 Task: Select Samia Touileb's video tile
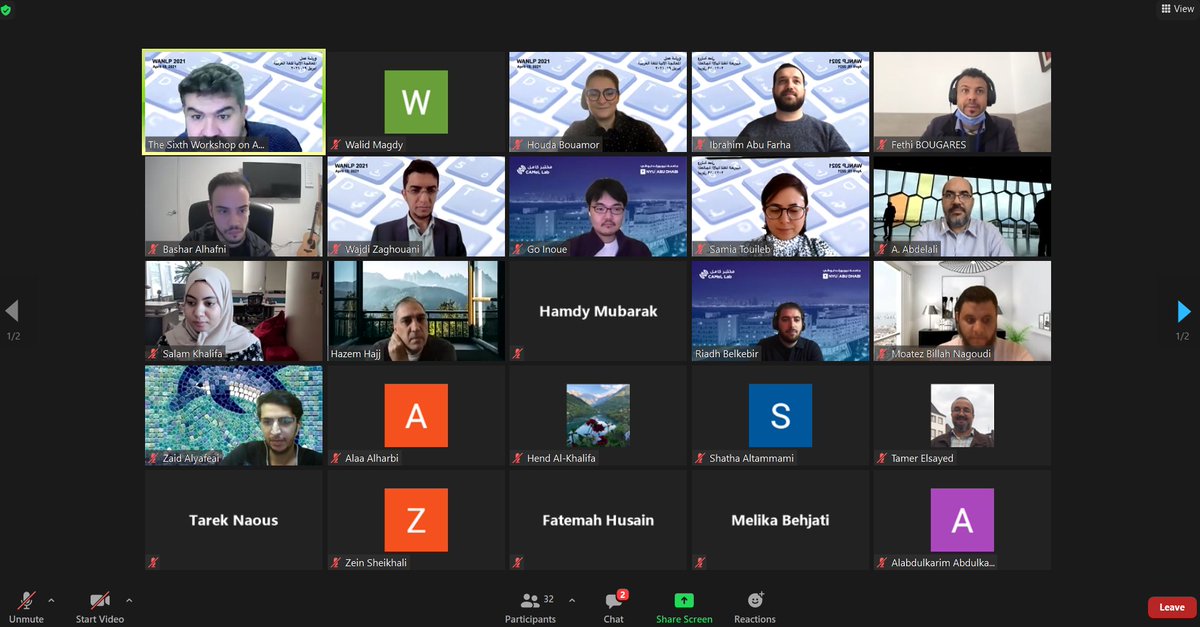(780, 206)
